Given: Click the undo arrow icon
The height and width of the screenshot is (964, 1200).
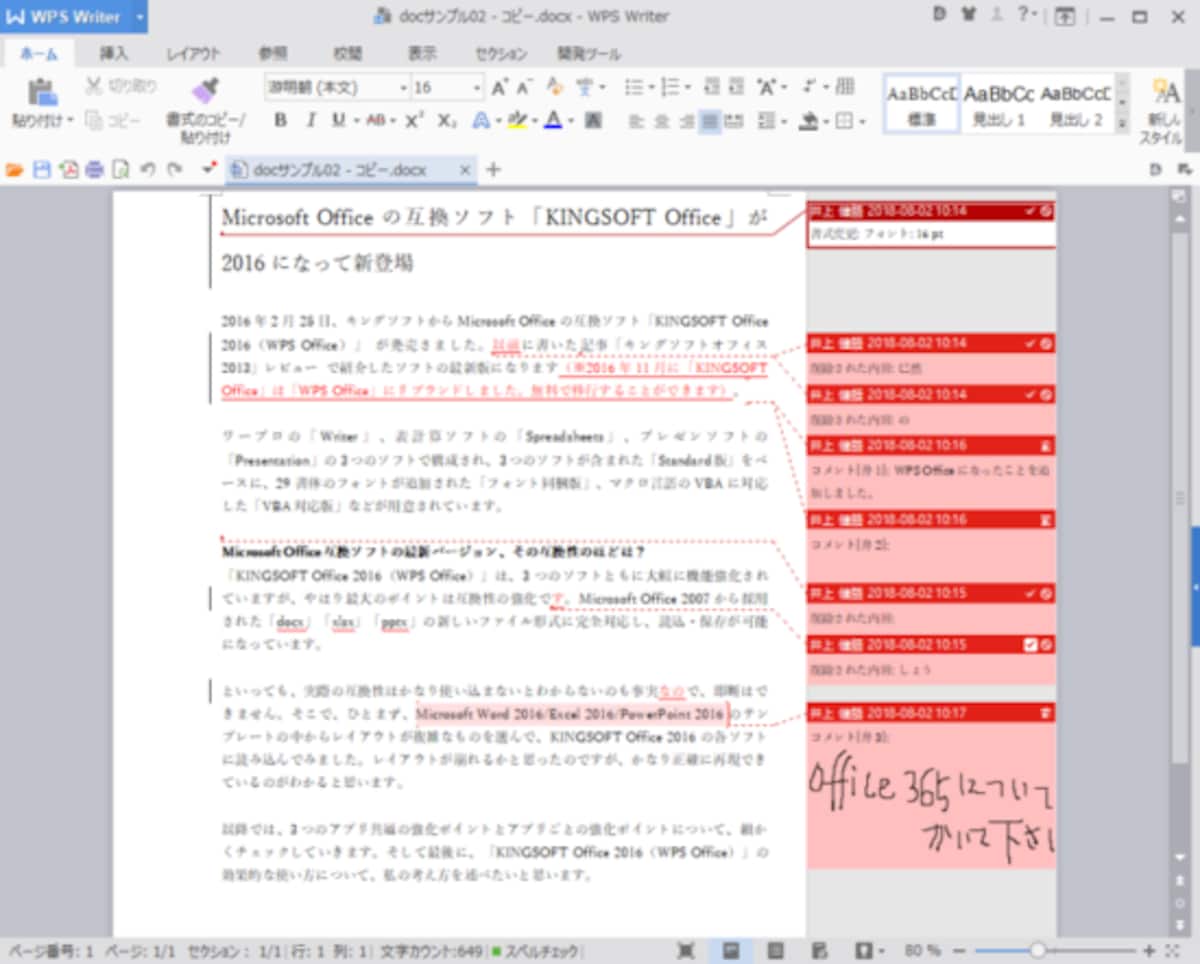Looking at the screenshot, I should coord(148,170).
